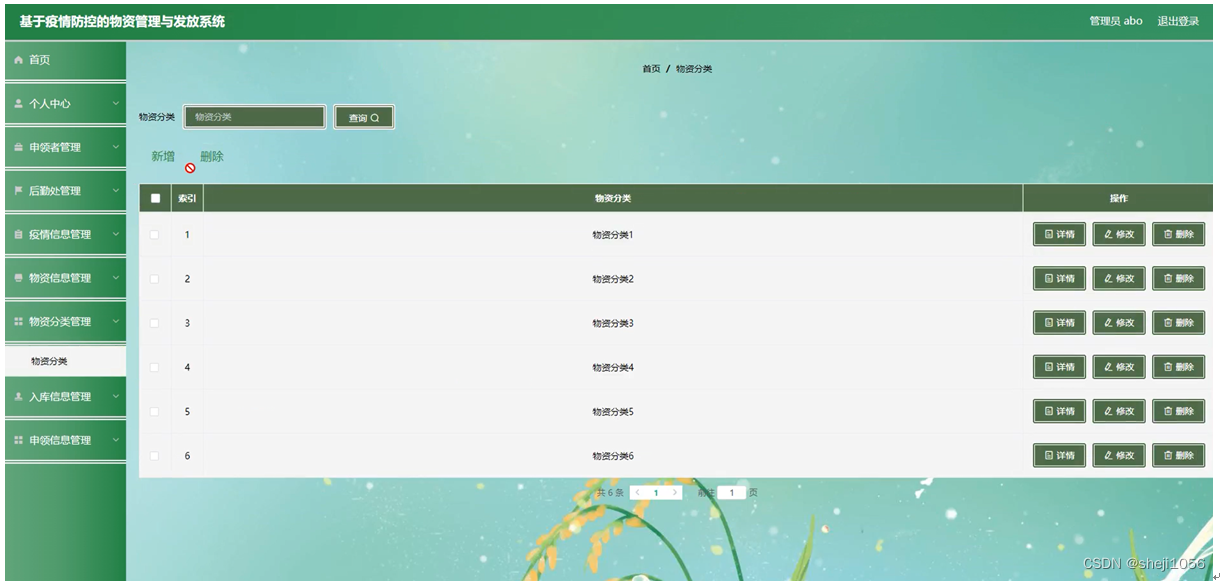Check the checkbox for row 物资分类5
1221x581 pixels.
(x=154, y=412)
